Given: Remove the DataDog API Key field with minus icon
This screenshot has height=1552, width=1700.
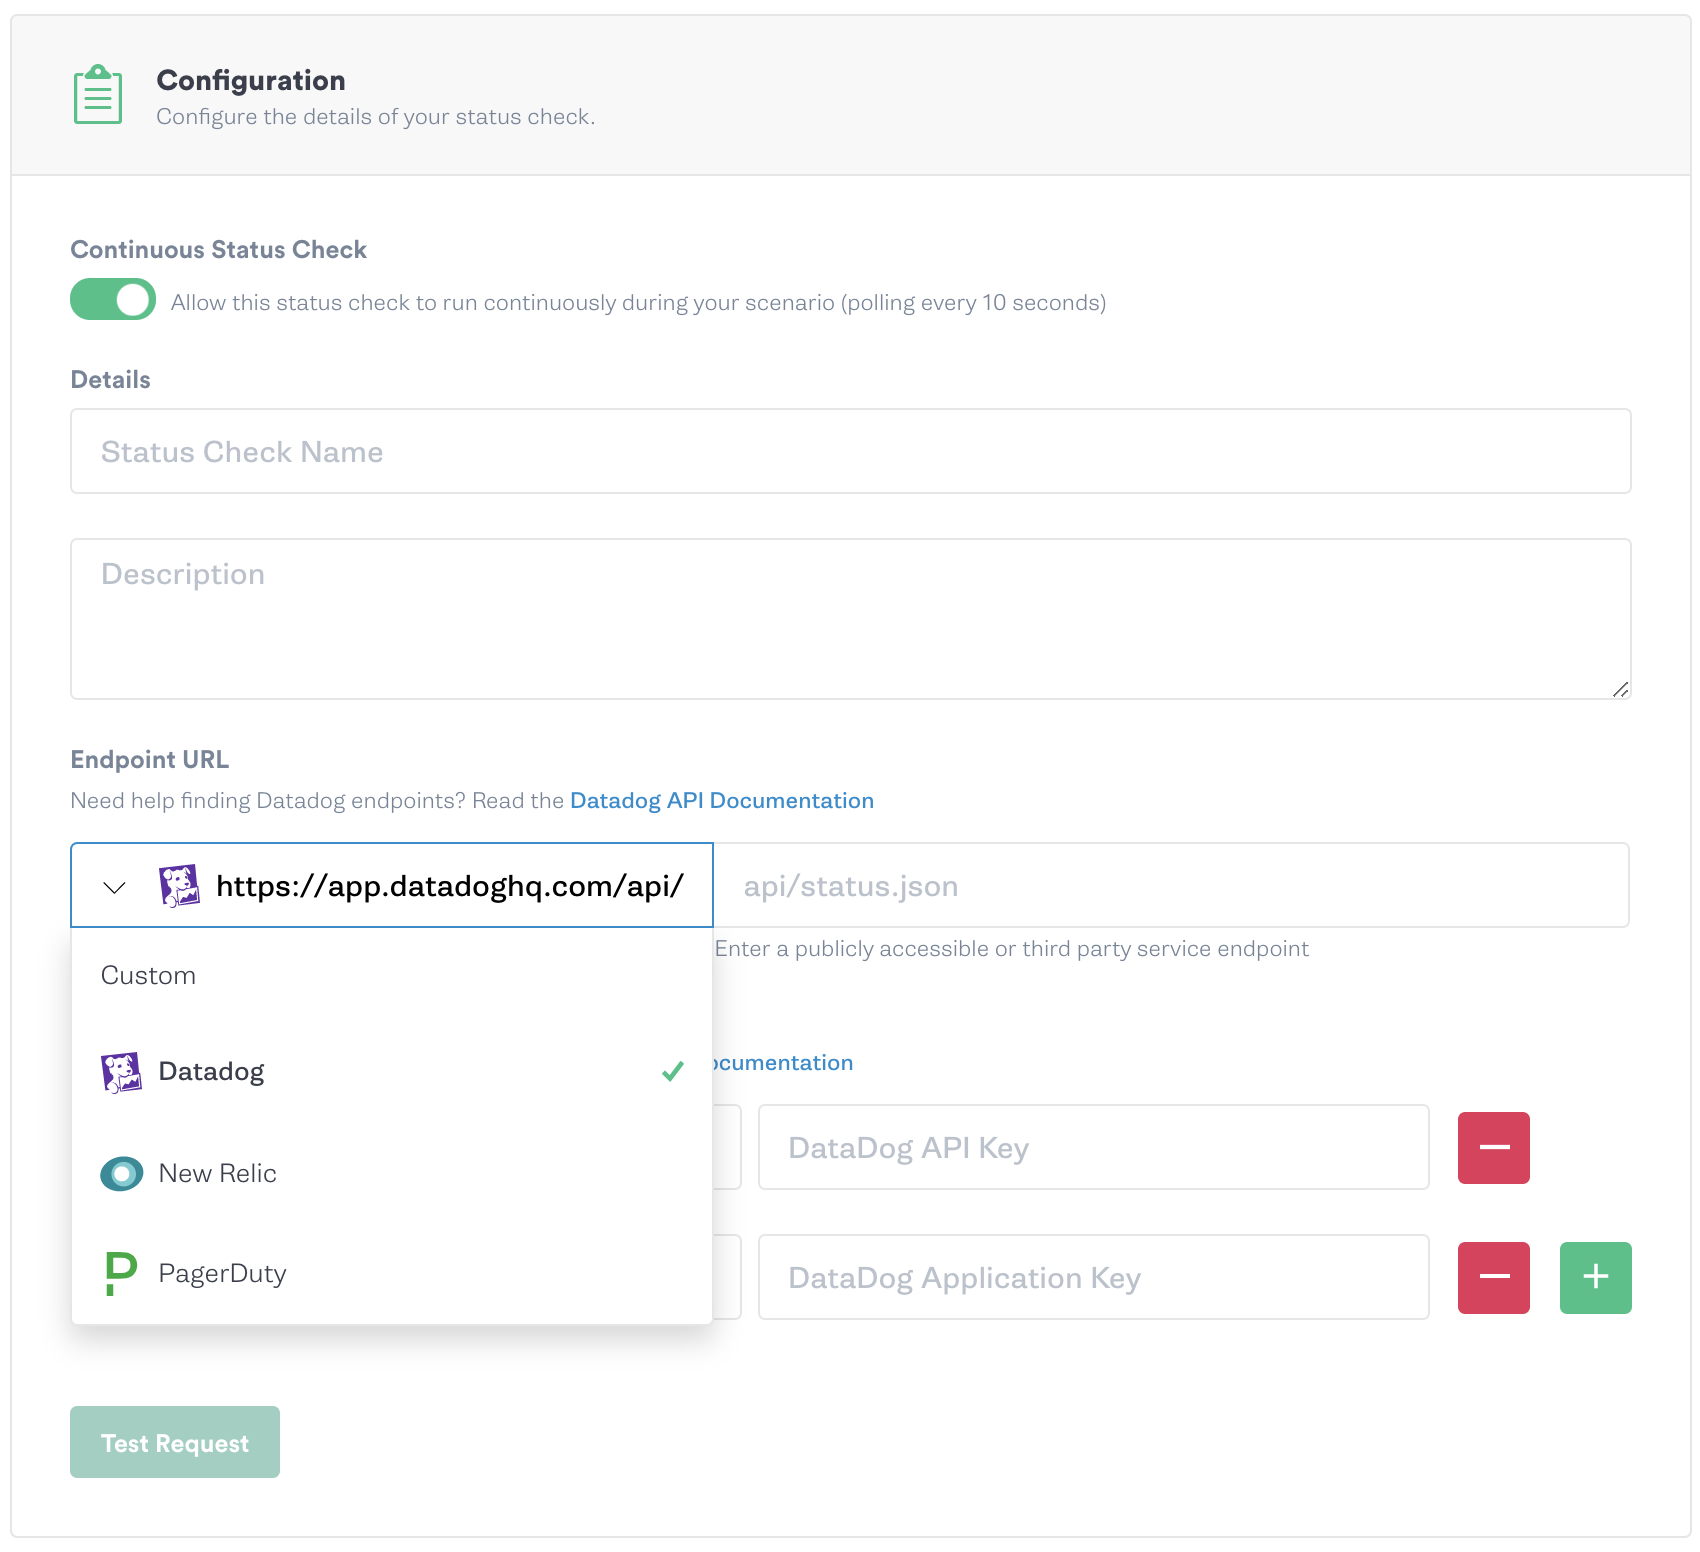Looking at the screenshot, I should tap(1493, 1147).
